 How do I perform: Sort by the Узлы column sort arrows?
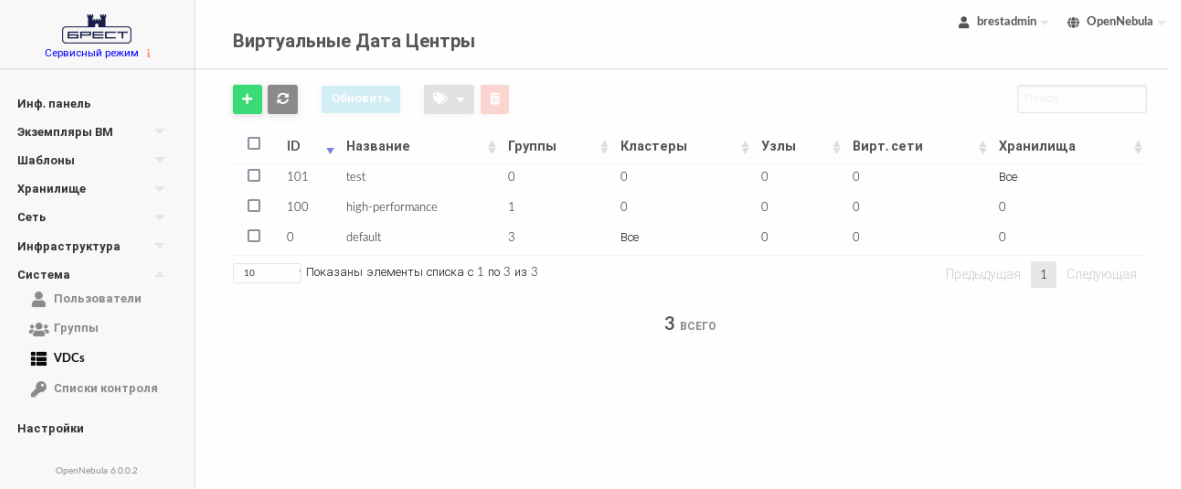836,148
